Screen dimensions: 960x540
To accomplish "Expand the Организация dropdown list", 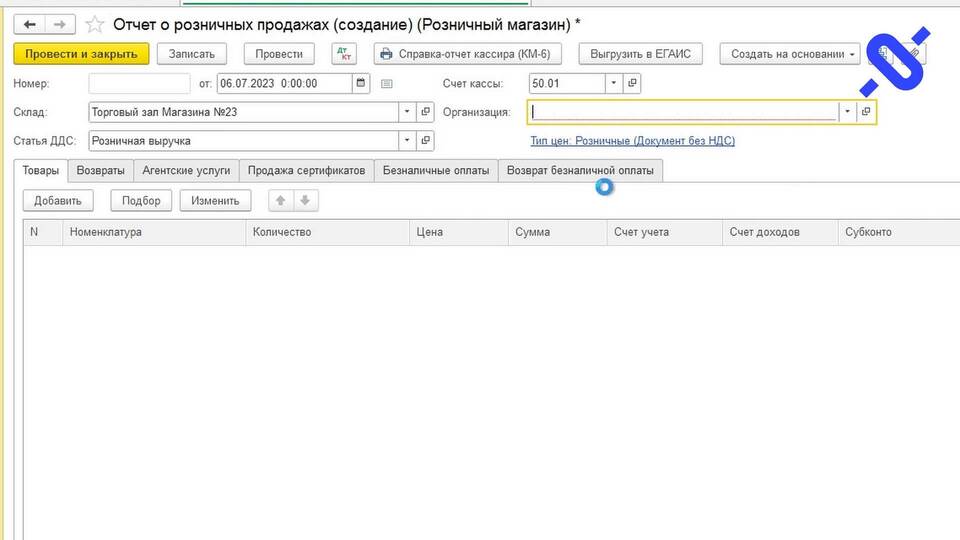I will pos(848,113).
